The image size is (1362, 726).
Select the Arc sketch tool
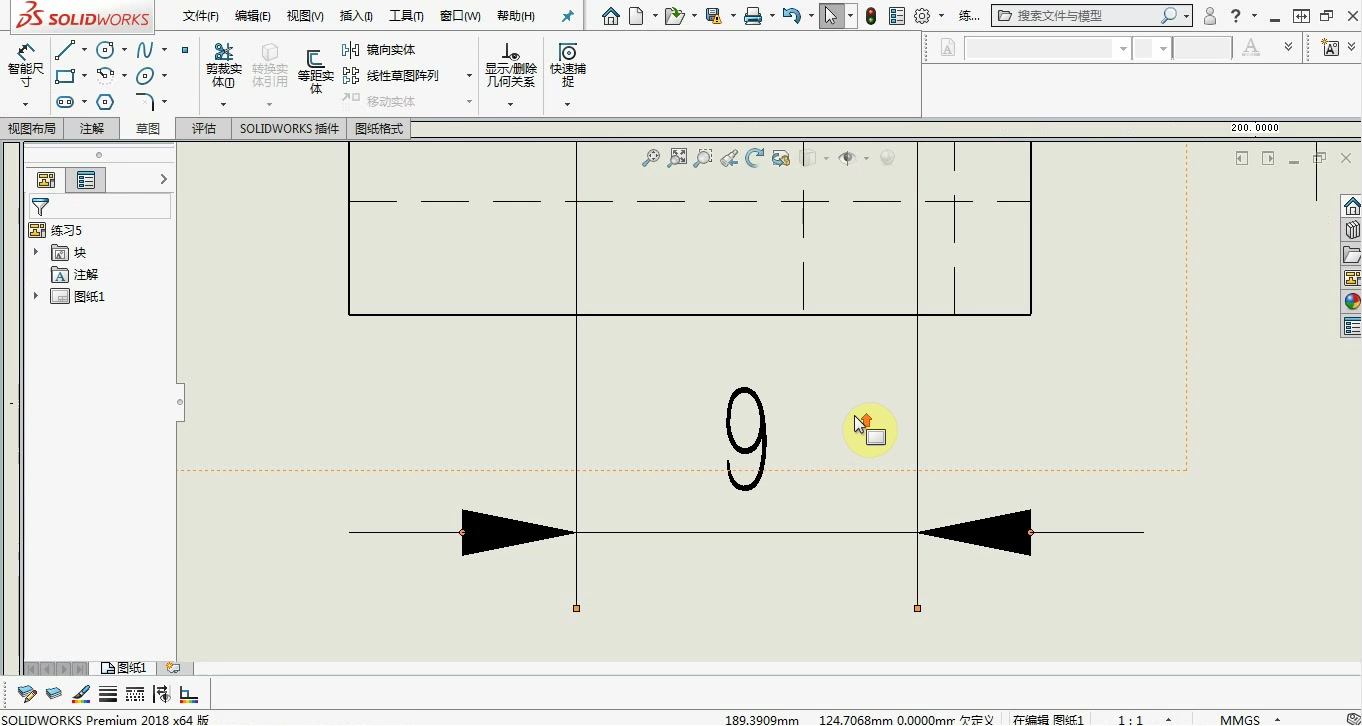(x=105, y=76)
